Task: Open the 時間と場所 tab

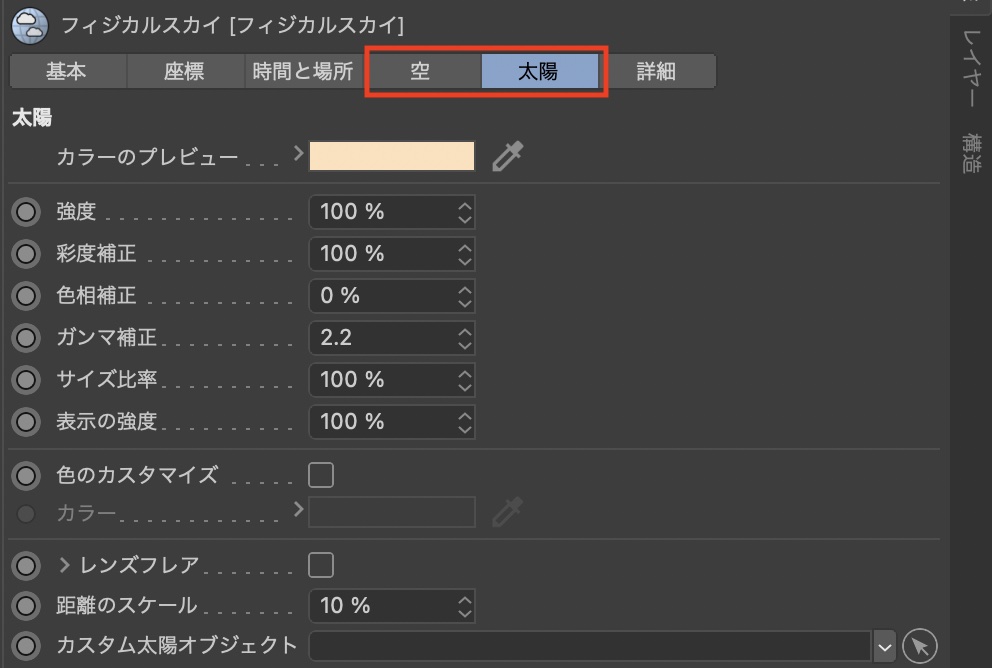Action: tap(303, 72)
